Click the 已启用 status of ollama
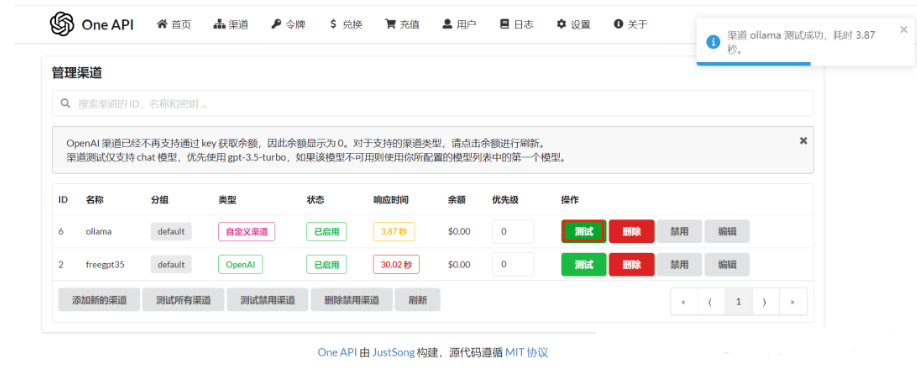 pyautogui.click(x=326, y=231)
